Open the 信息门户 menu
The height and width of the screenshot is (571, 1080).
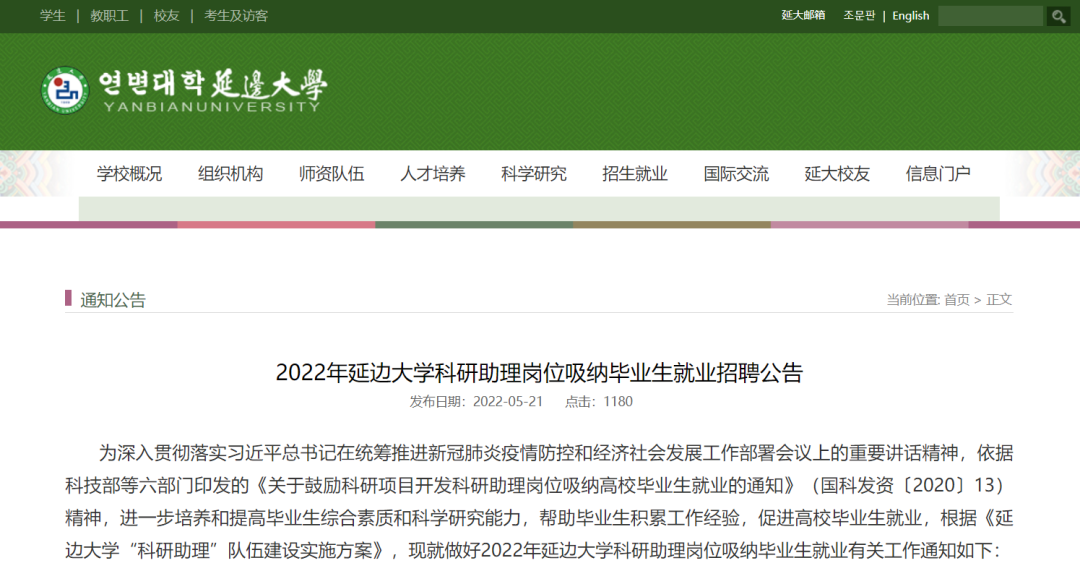coord(938,174)
